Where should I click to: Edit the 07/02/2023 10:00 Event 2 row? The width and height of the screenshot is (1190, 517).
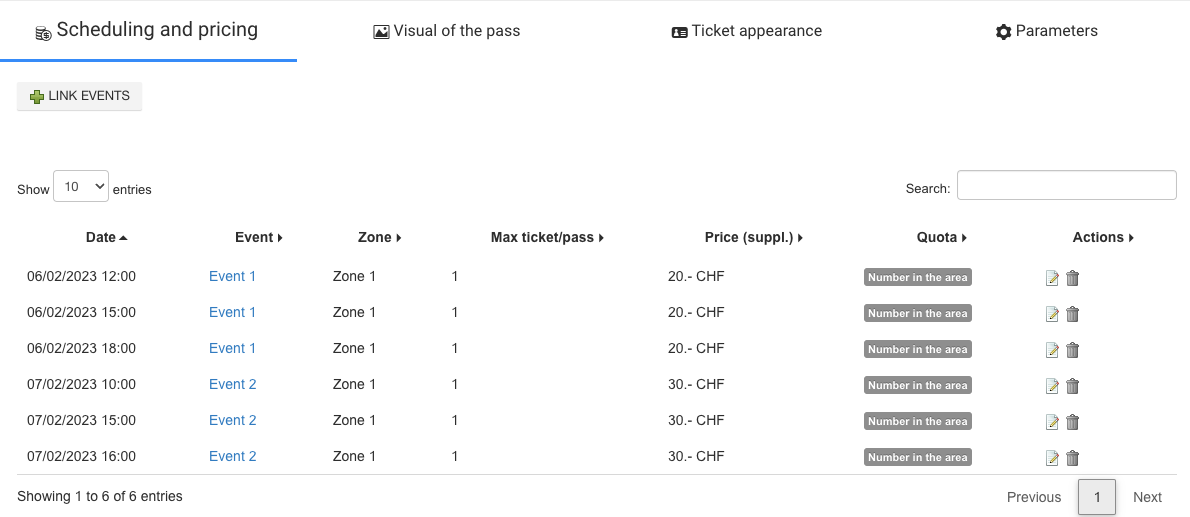click(1052, 386)
